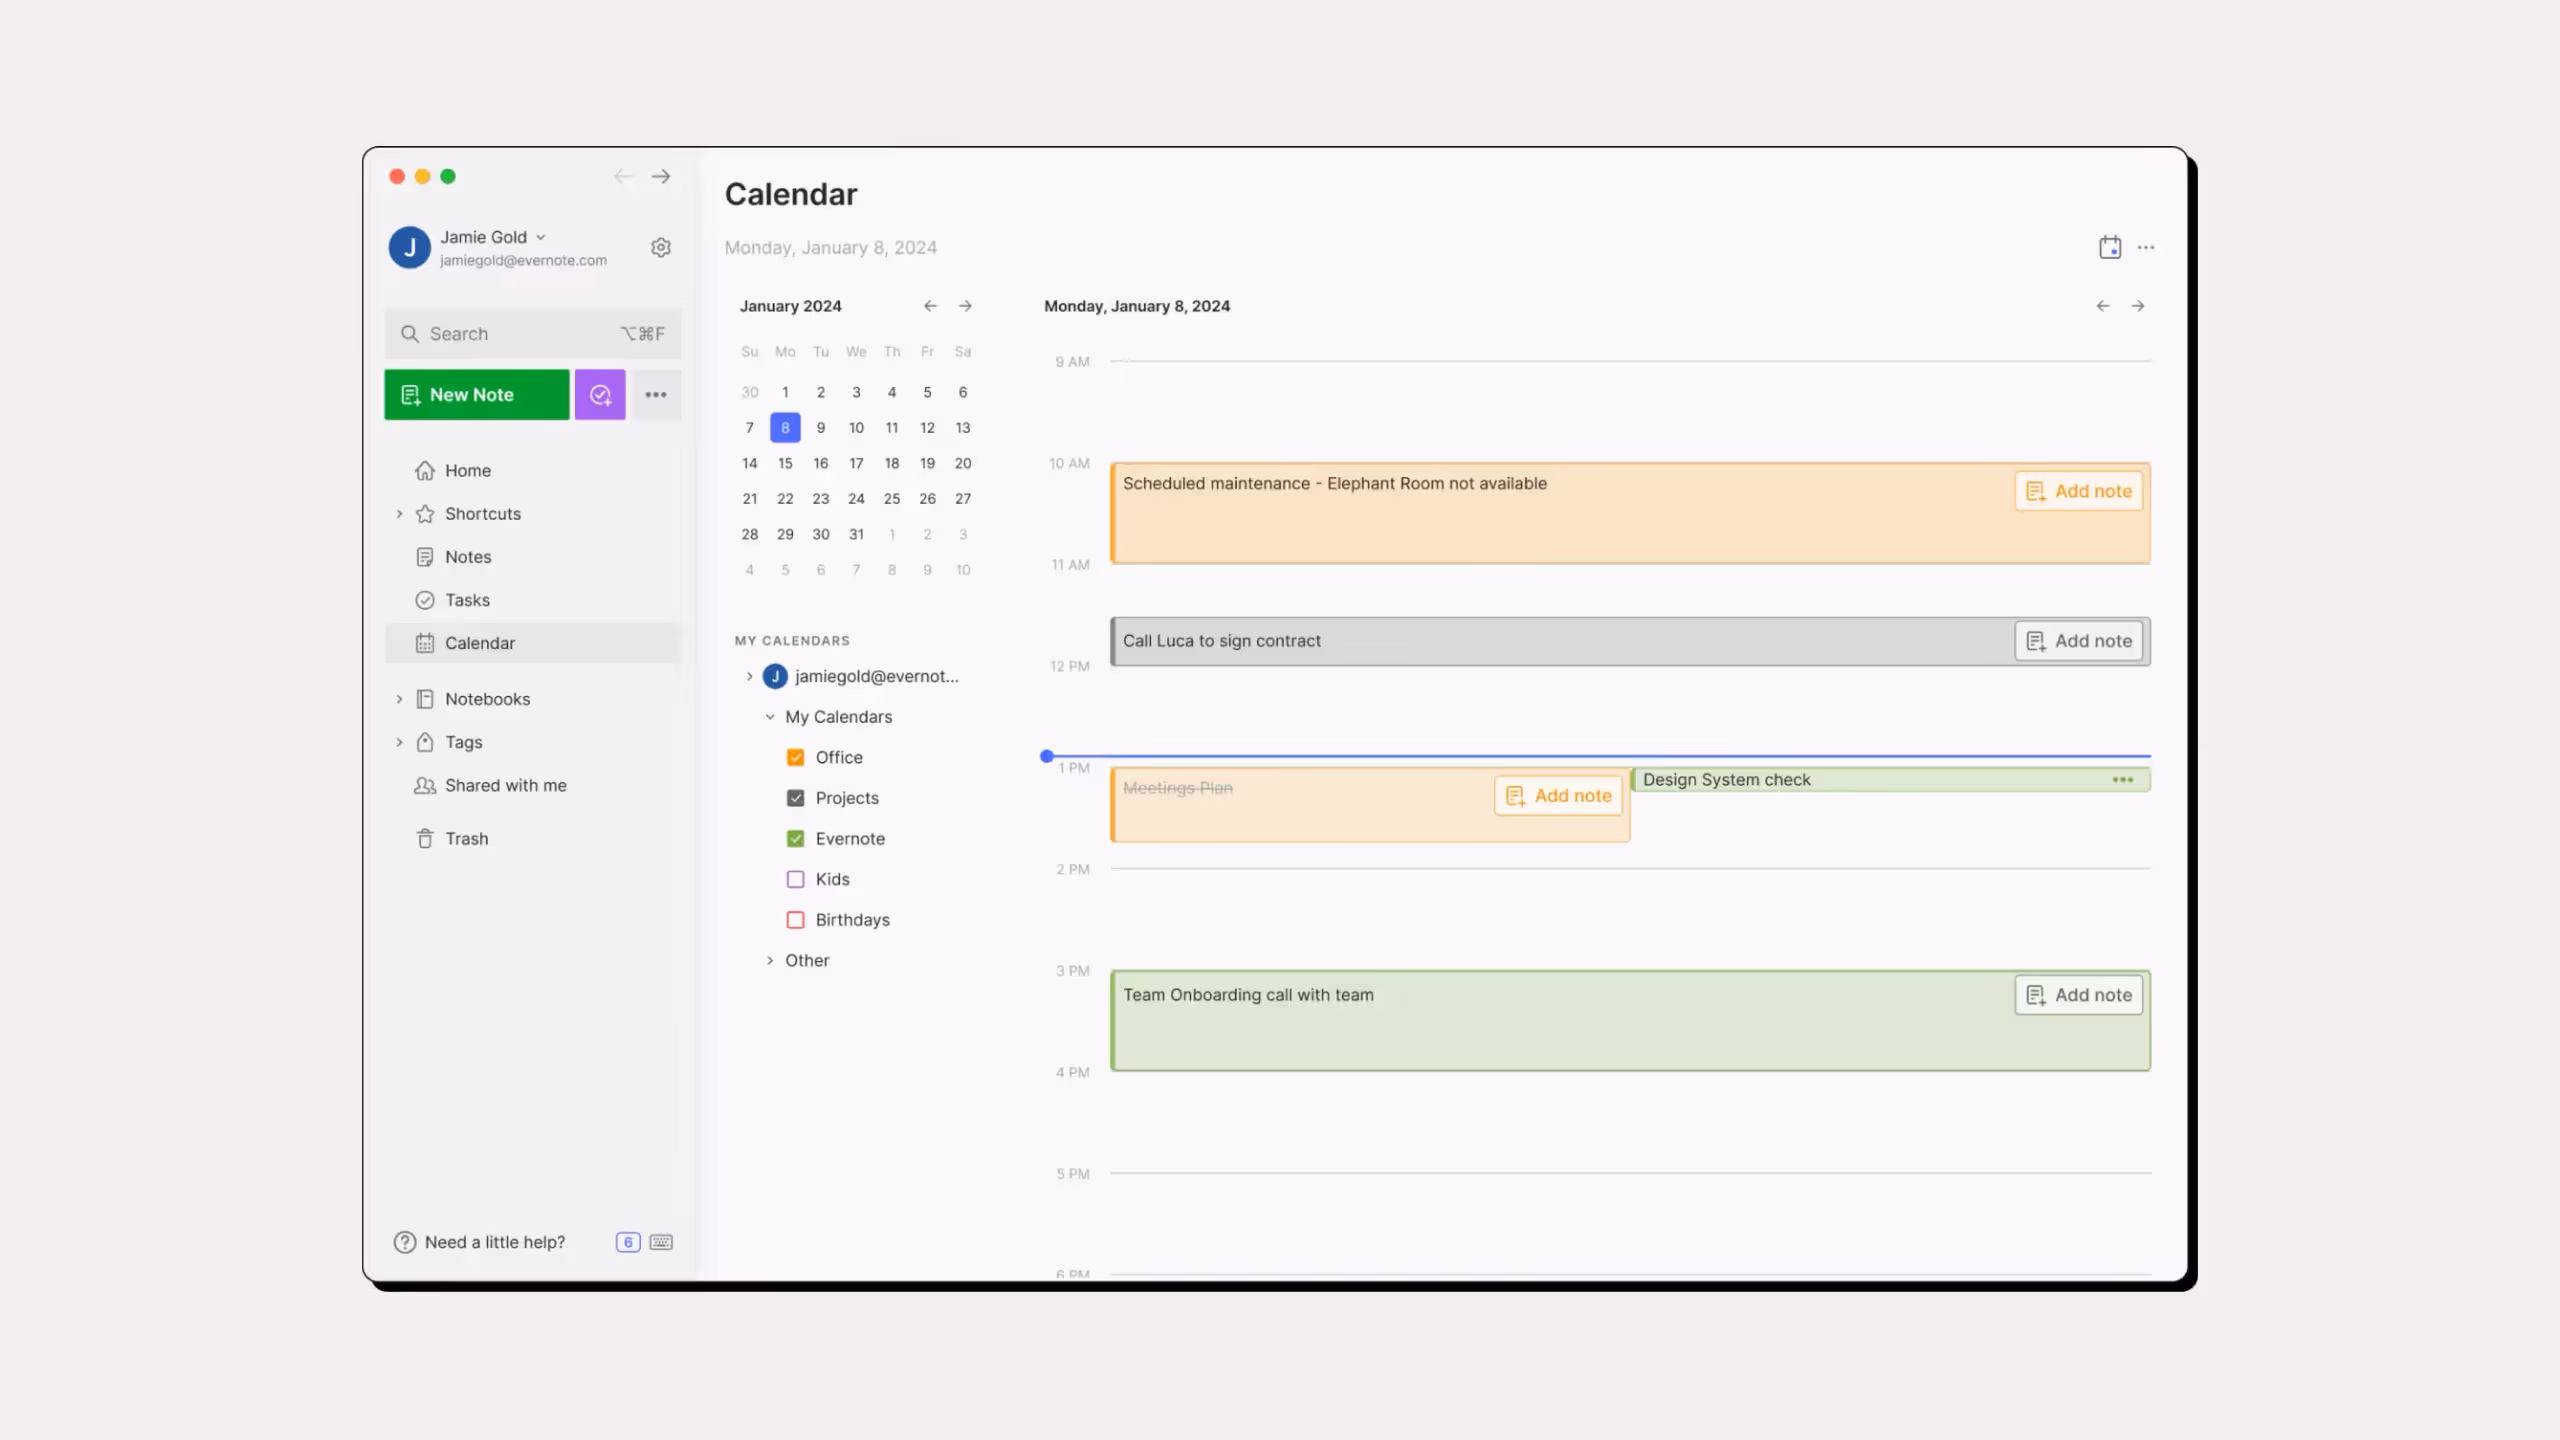Click the Shared with me icon
The height and width of the screenshot is (1440, 2560).
click(424, 785)
